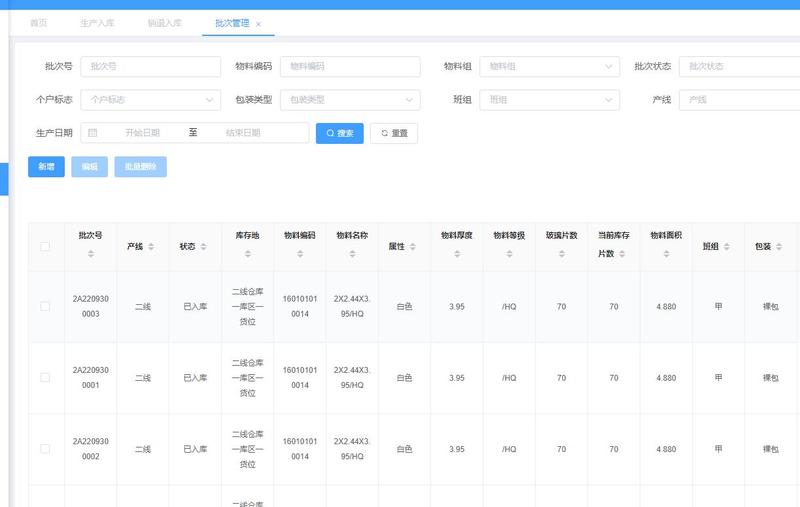Sort table by 班组 column header

(727, 246)
